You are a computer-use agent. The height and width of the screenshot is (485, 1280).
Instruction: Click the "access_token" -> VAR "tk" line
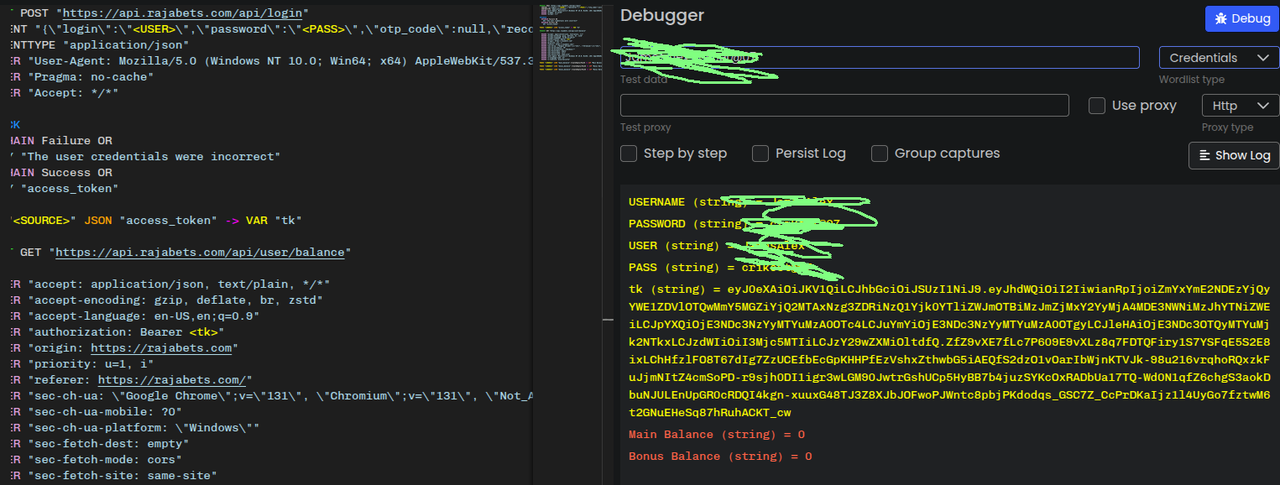pos(155,220)
